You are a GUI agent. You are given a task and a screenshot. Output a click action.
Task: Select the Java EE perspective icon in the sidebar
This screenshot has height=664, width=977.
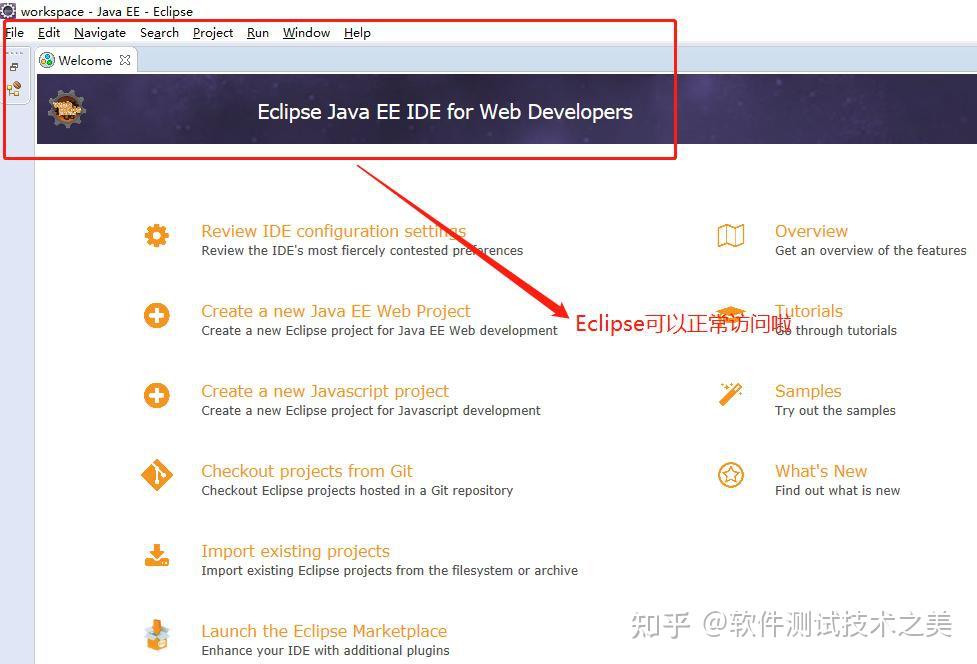pos(14,89)
